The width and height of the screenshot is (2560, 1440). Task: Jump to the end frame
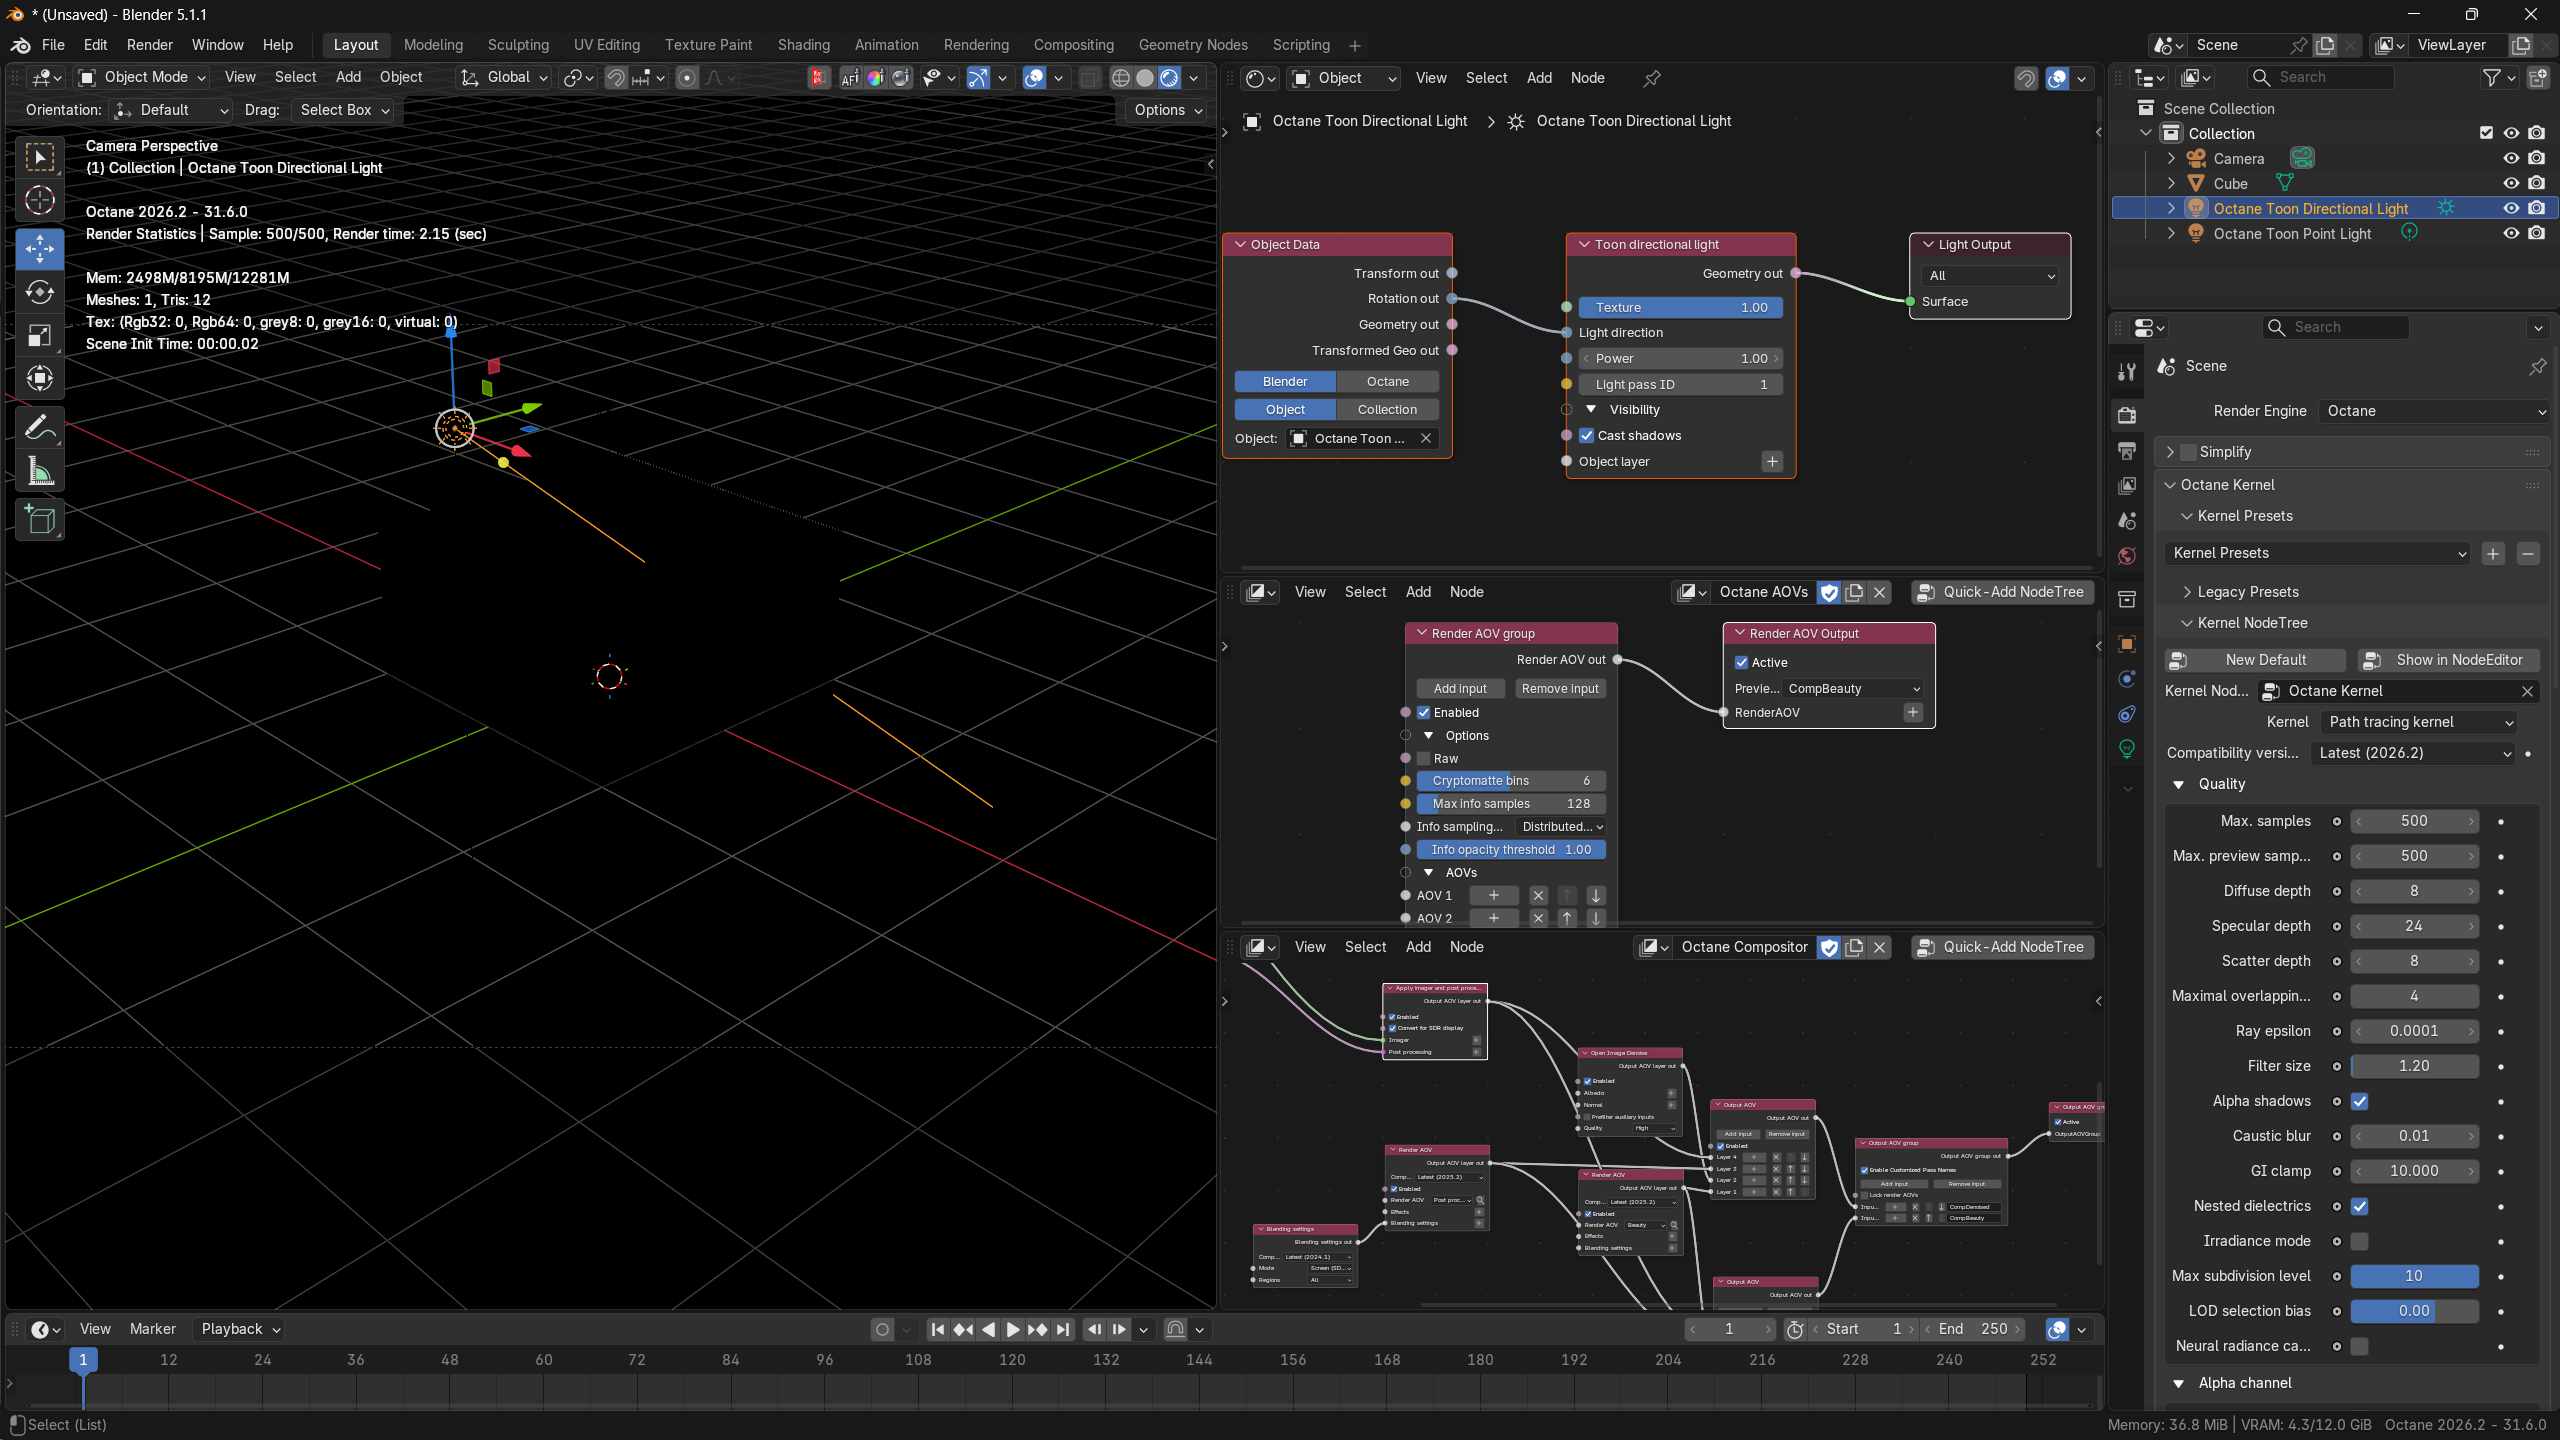point(1063,1329)
